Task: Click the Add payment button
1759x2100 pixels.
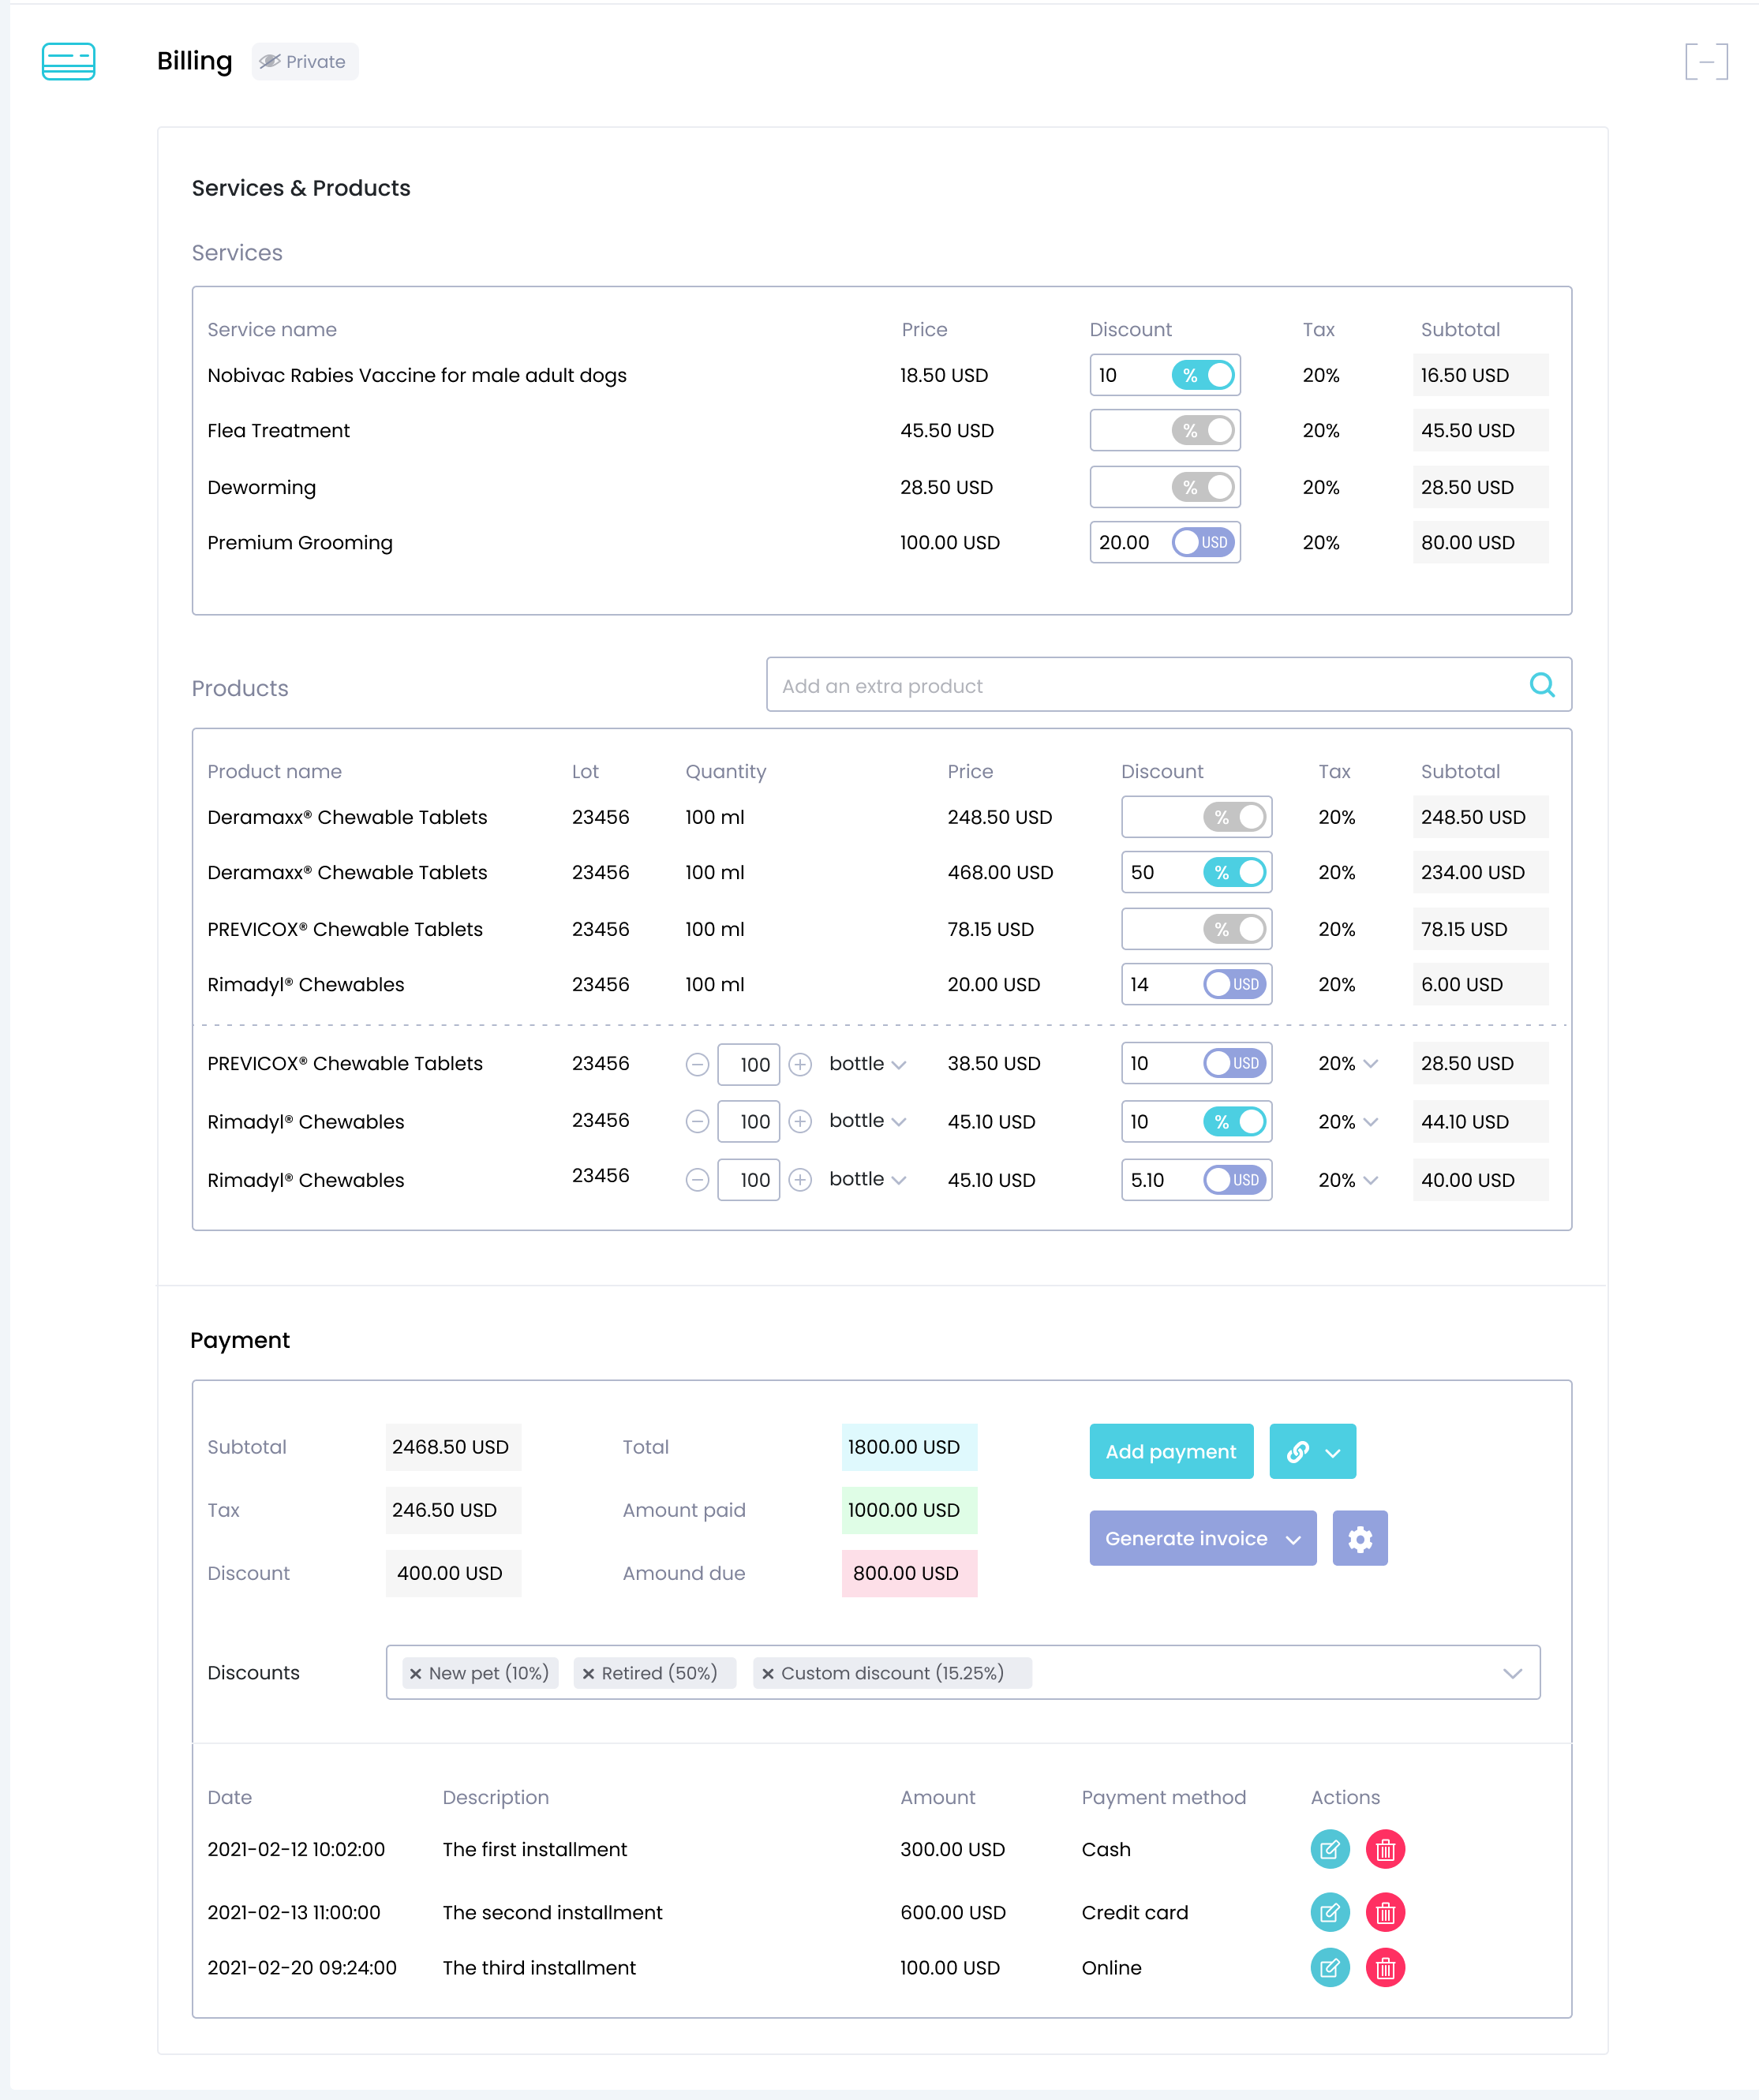Action: pyautogui.click(x=1170, y=1451)
